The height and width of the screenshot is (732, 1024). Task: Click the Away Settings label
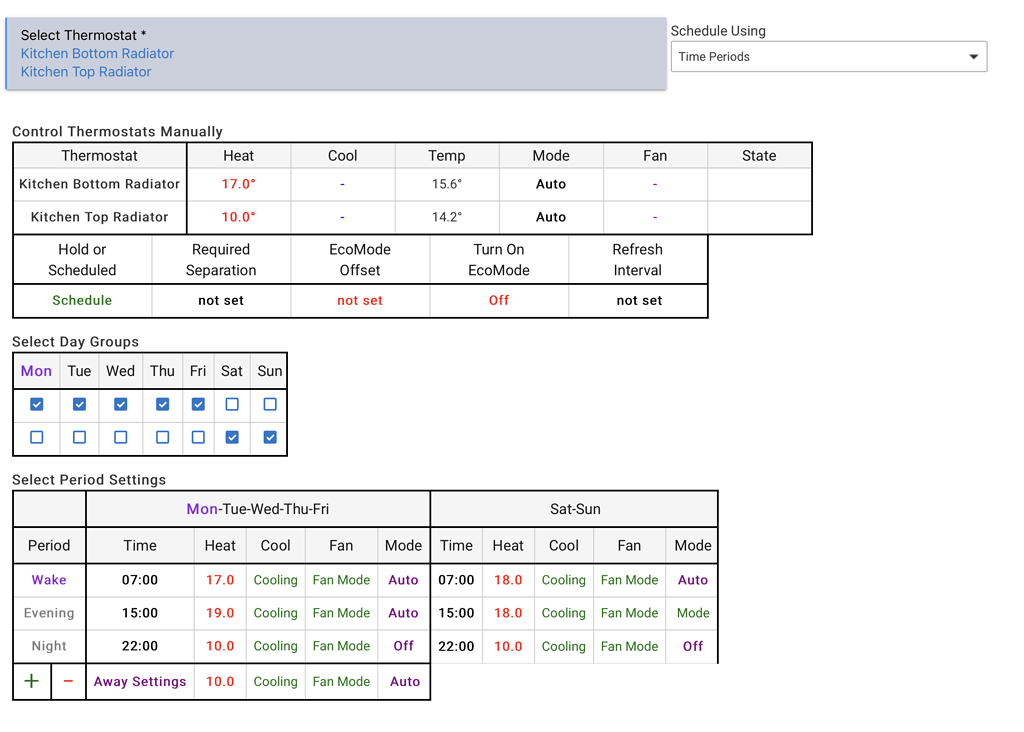[x=140, y=681]
